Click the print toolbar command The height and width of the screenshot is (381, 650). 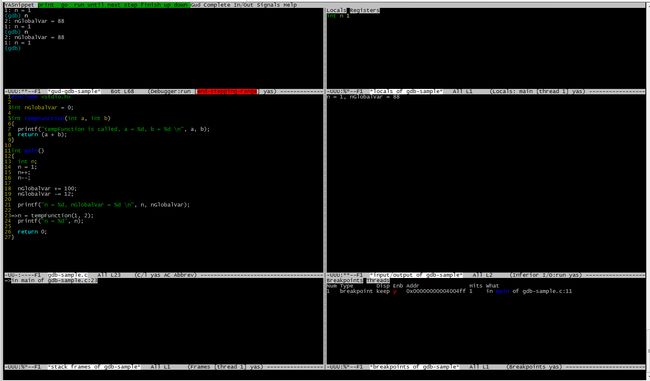pyautogui.click(x=46, y=5)
